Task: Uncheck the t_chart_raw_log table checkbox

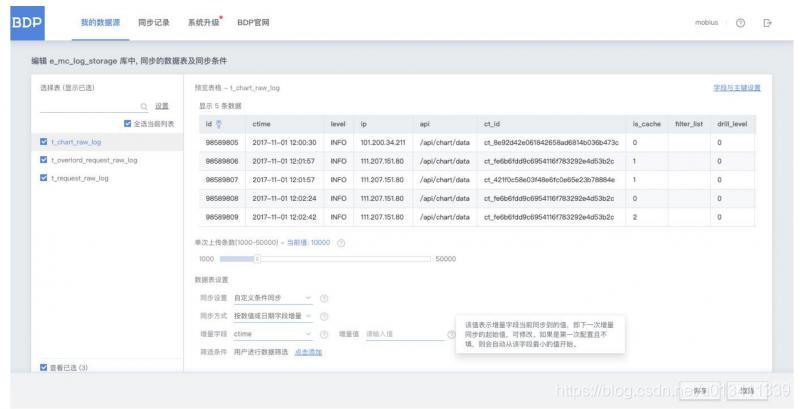Action: coord(43,142)
